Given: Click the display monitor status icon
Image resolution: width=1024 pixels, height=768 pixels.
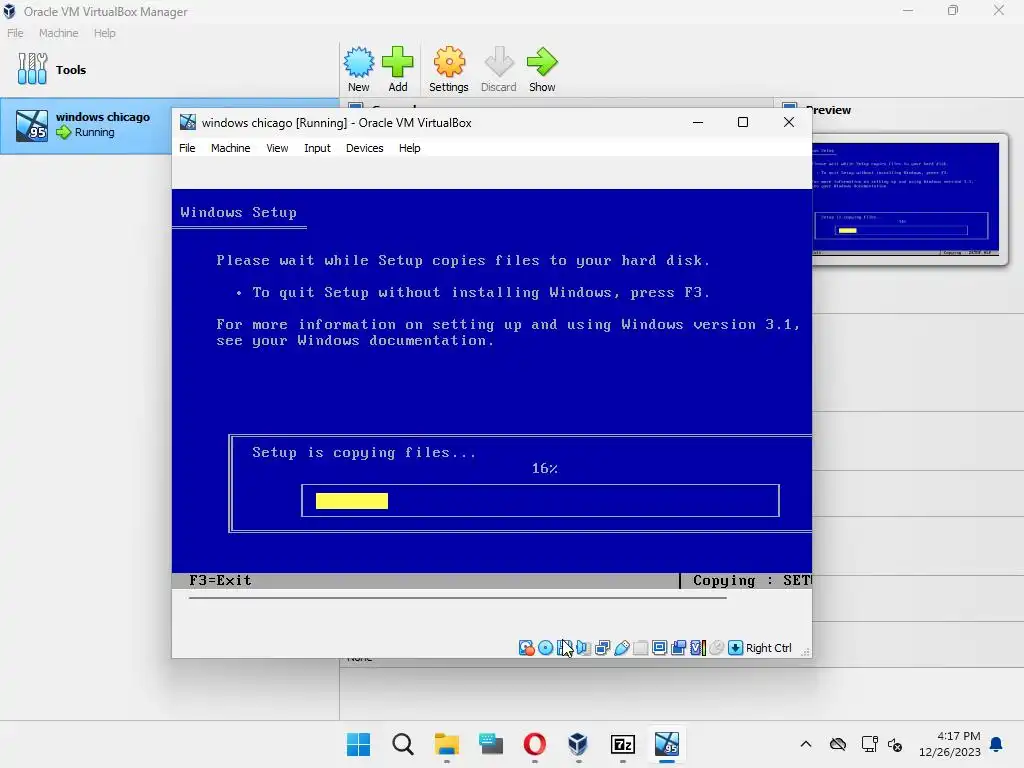Looking at the screenshot, I should click(x=660, y=648).
